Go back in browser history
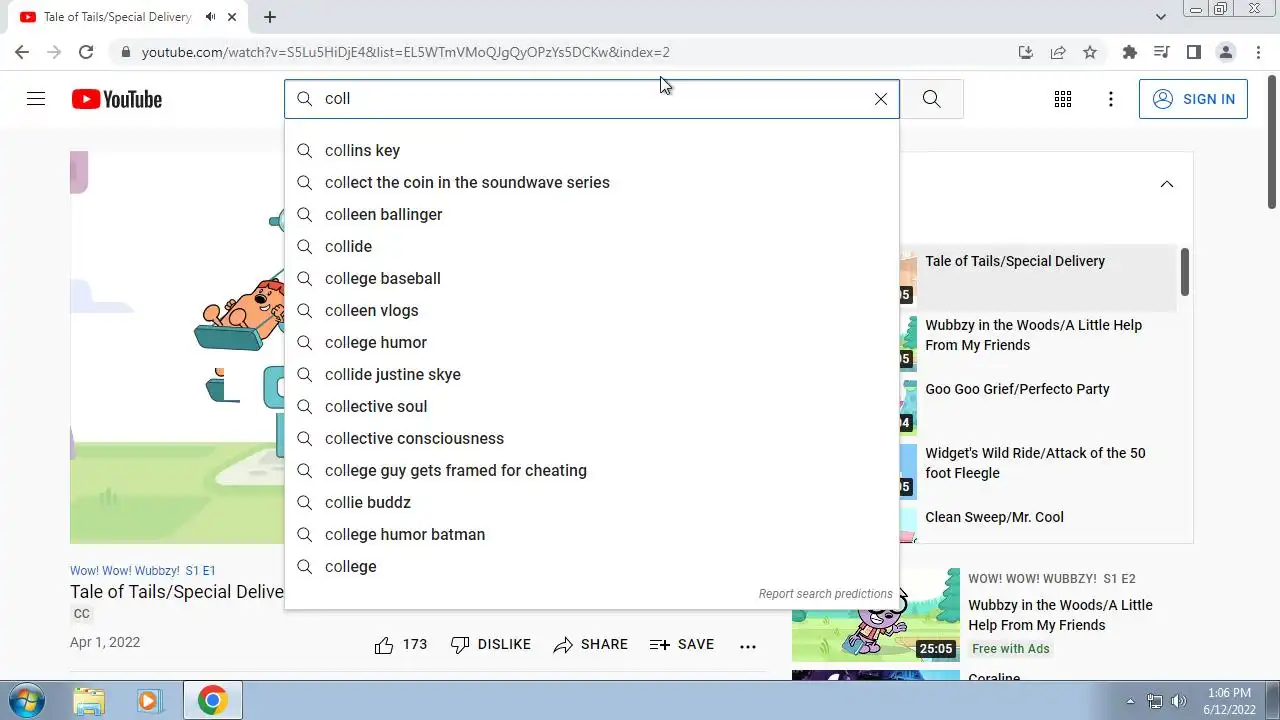The image size is (1280, 720). click(x=22, y=52)
